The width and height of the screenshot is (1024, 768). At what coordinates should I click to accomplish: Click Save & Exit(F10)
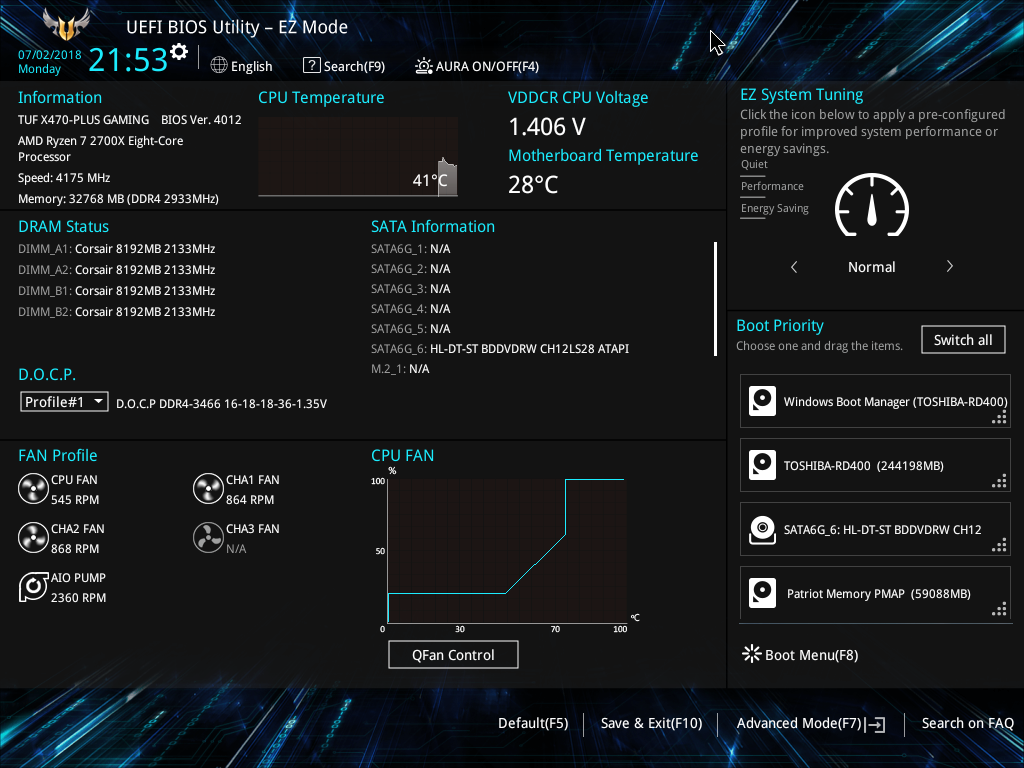tap(651, 723)
